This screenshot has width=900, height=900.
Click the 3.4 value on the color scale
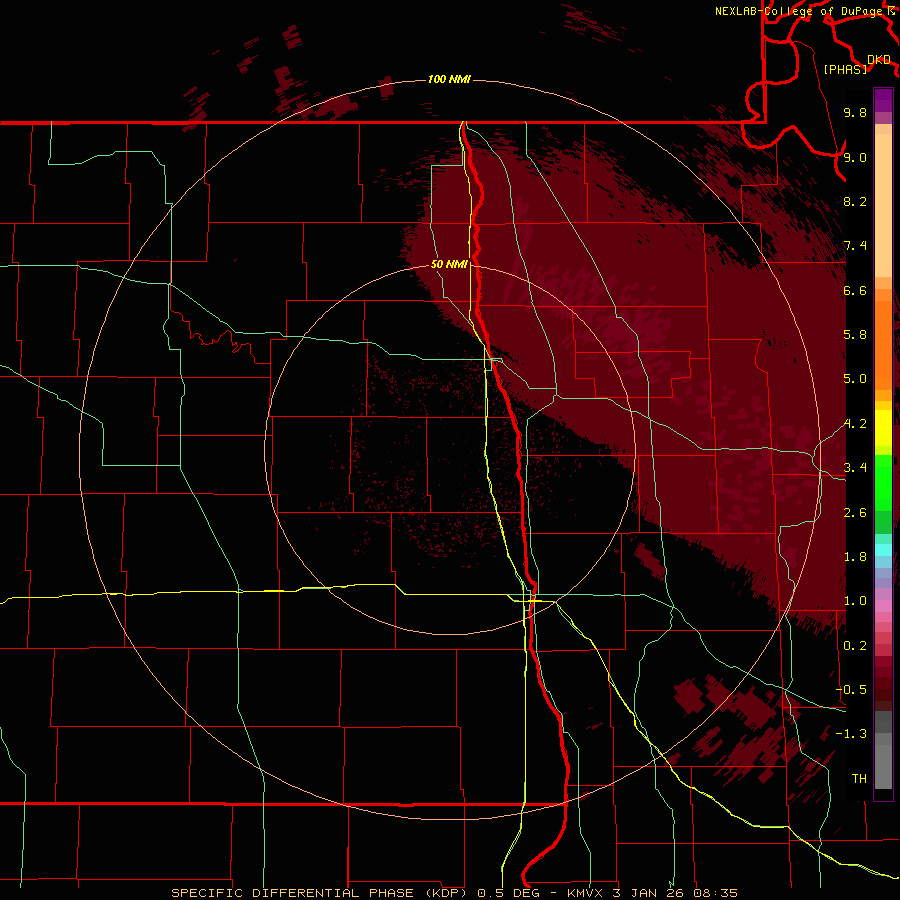click(855, 468)
